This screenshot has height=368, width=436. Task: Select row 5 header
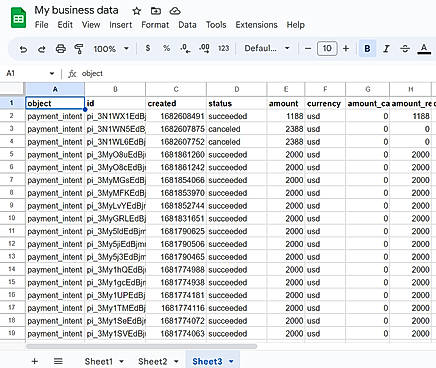click(12, 155)
